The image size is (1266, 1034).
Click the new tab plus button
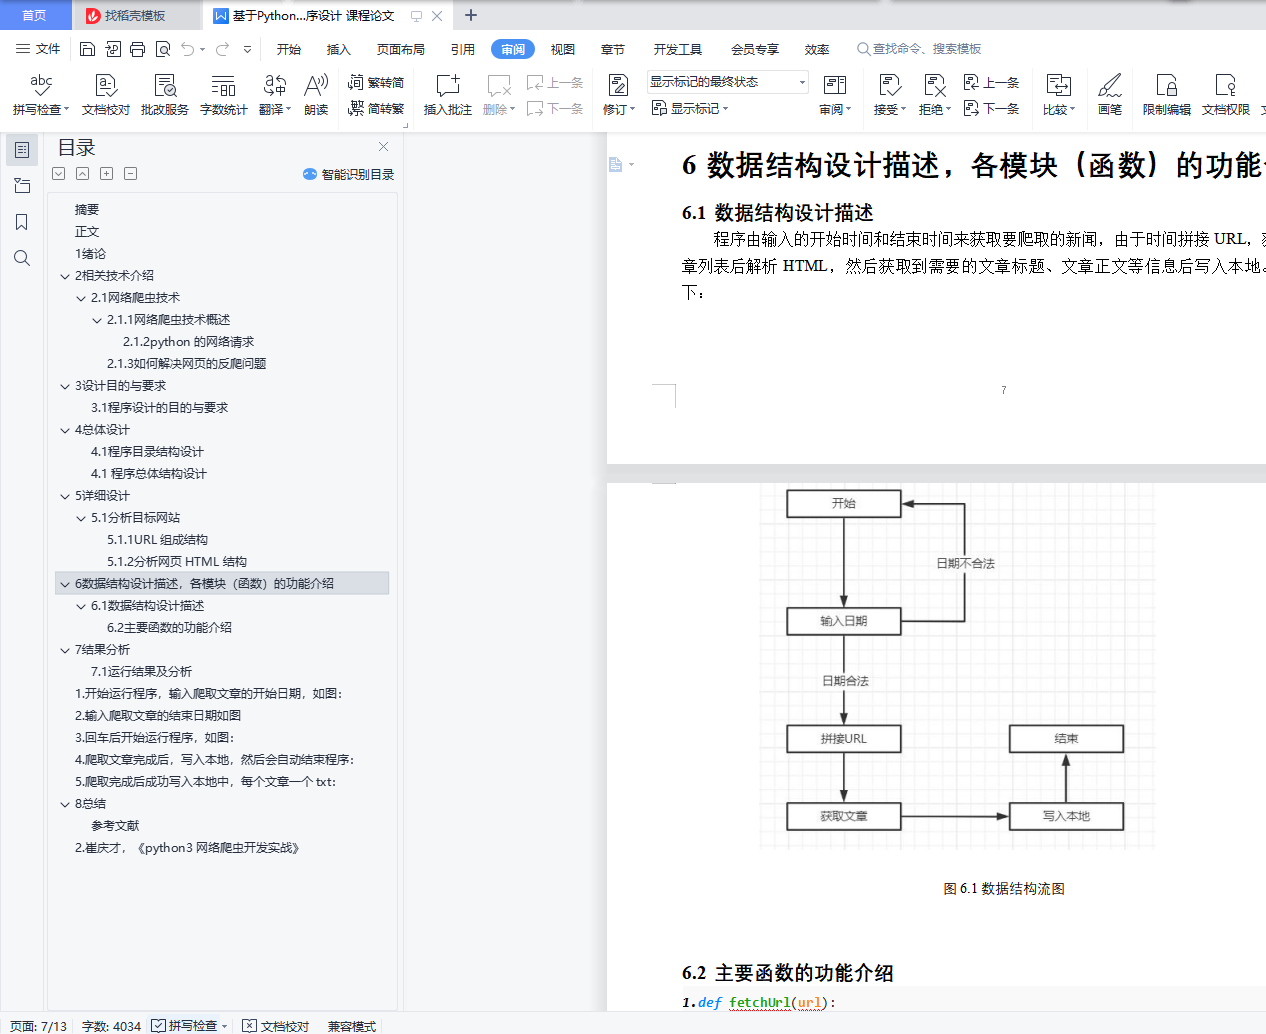point(471,15)
